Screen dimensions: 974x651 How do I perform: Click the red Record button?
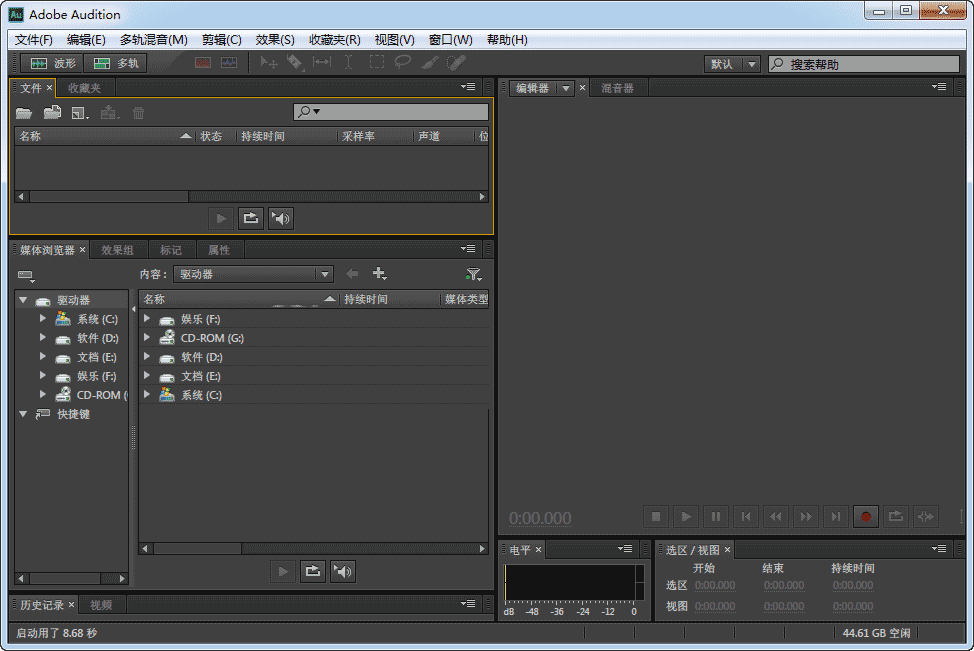pos(866,516)
